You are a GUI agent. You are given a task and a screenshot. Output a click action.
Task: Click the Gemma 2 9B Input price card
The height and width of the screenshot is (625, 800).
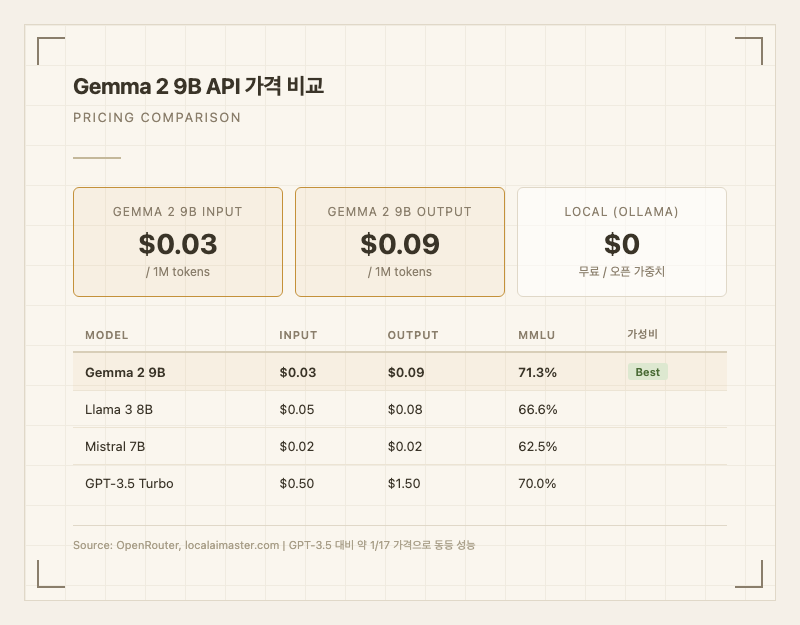[178, 242]
